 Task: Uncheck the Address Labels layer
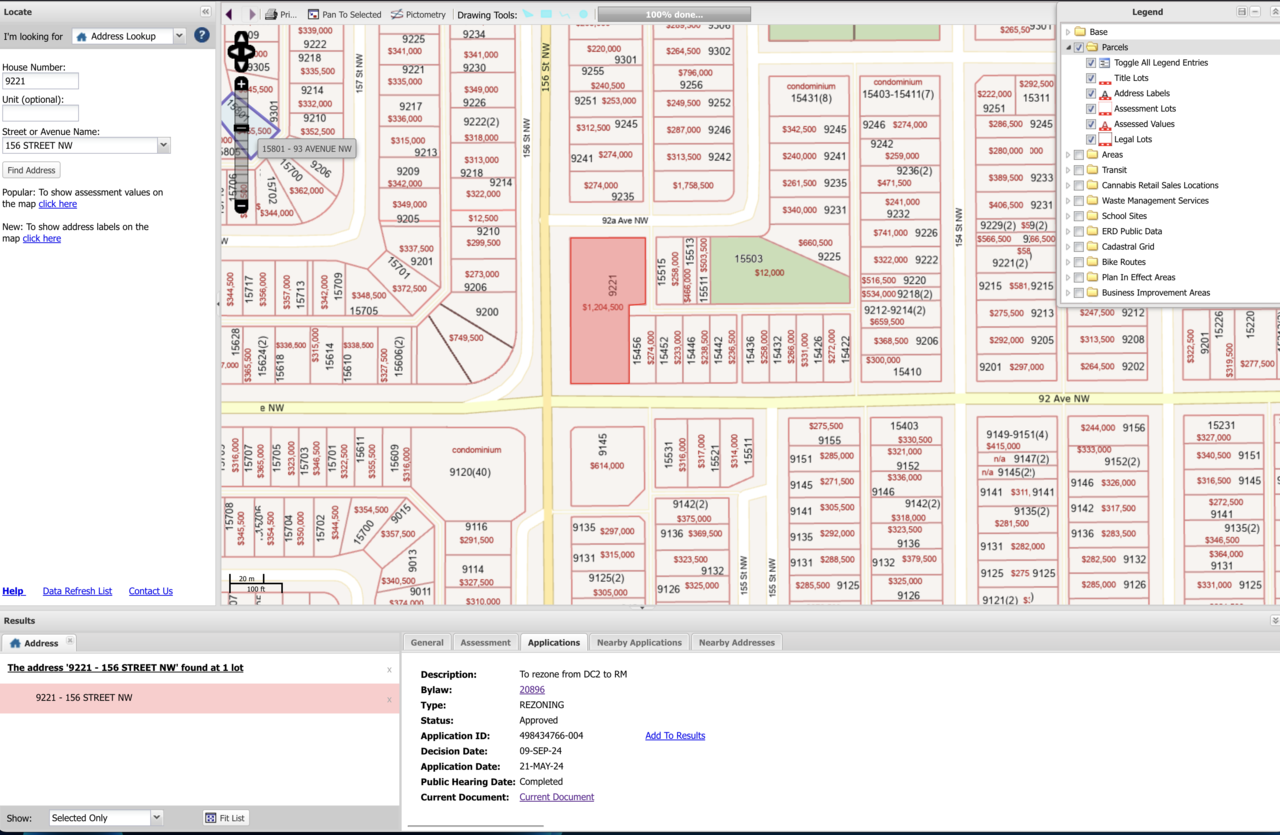pyautogui.click(x=1091, y=93)
